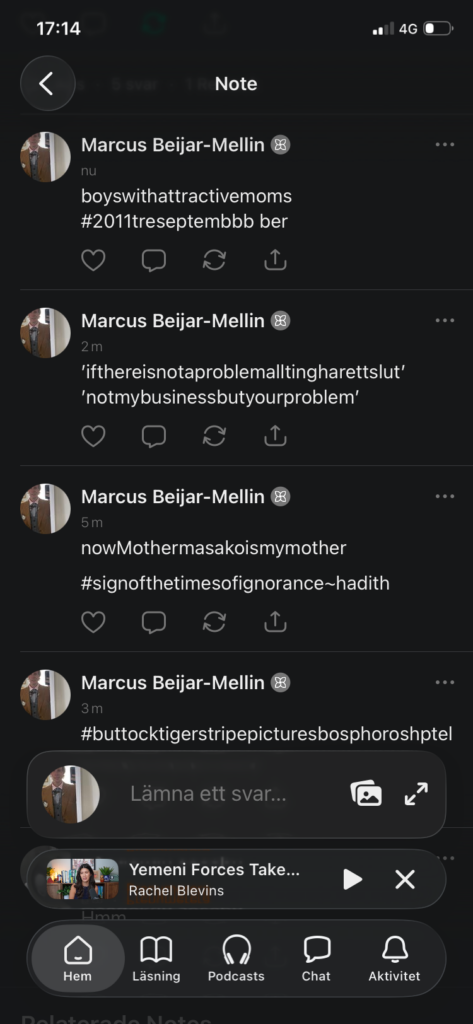Tap the Lämna ett svar reply field
The width and height of the screenshot is (473, 1024).
tap(208, 794)
